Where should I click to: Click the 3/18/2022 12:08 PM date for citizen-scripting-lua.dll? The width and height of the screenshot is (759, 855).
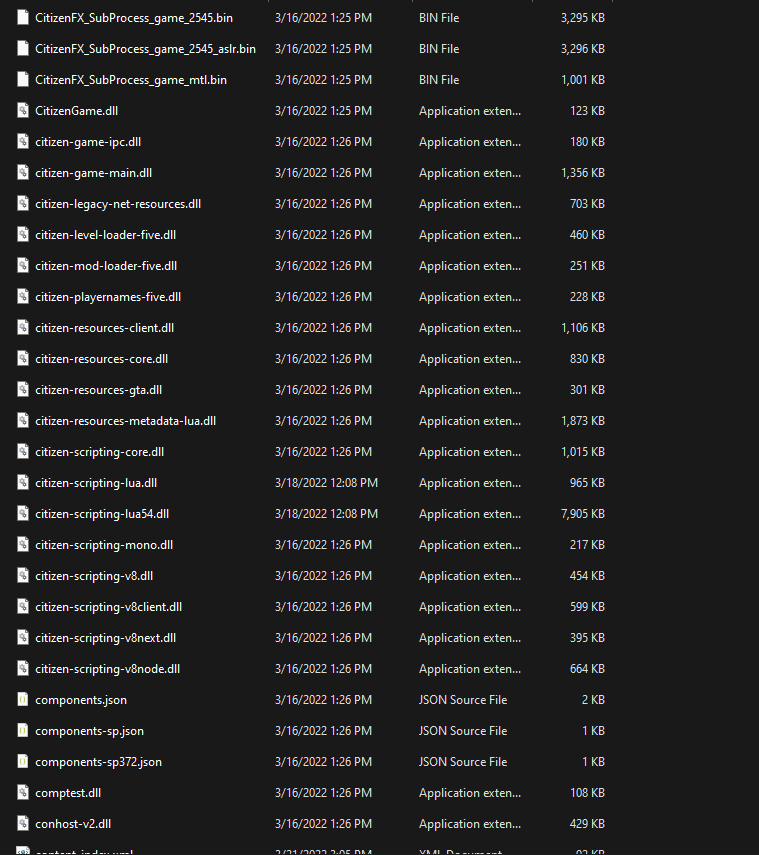(327, 483)
